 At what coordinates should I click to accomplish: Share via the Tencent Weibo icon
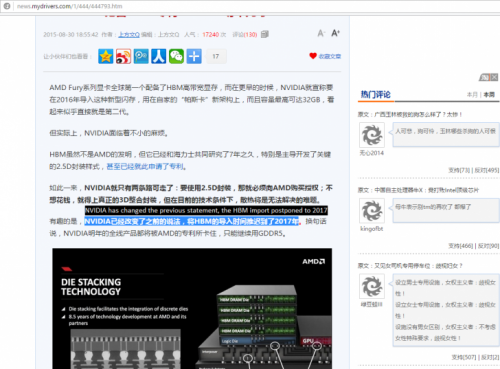pyautogui.click(x=141, y=56)
